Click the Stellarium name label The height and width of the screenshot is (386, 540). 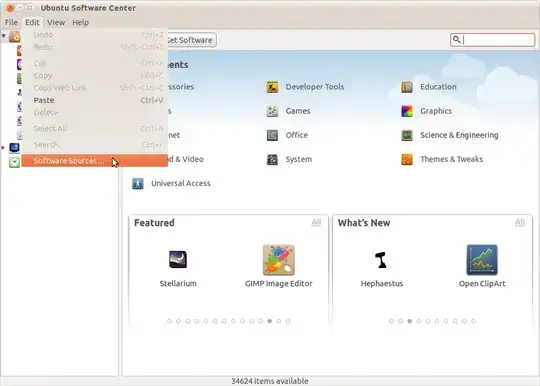178,283
